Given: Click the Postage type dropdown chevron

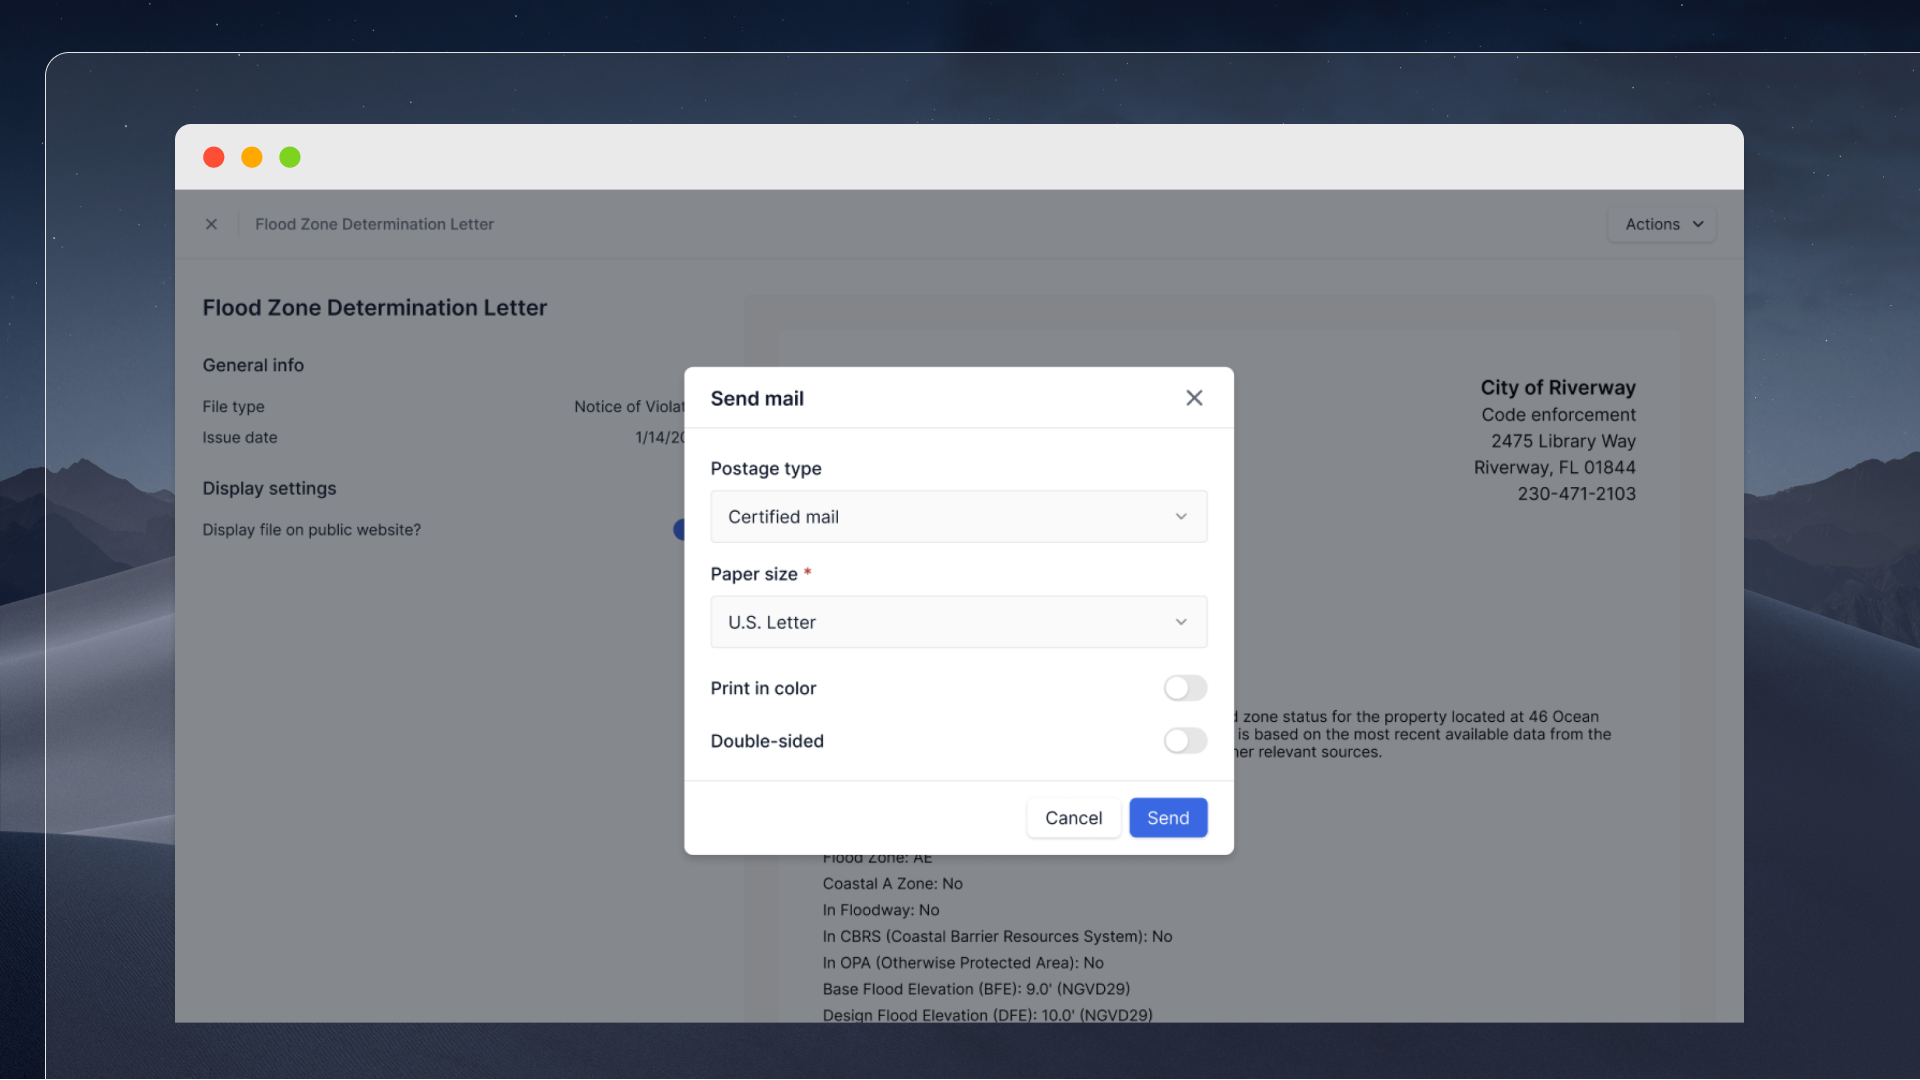Looking at the screenshot, I should 1181,517.
